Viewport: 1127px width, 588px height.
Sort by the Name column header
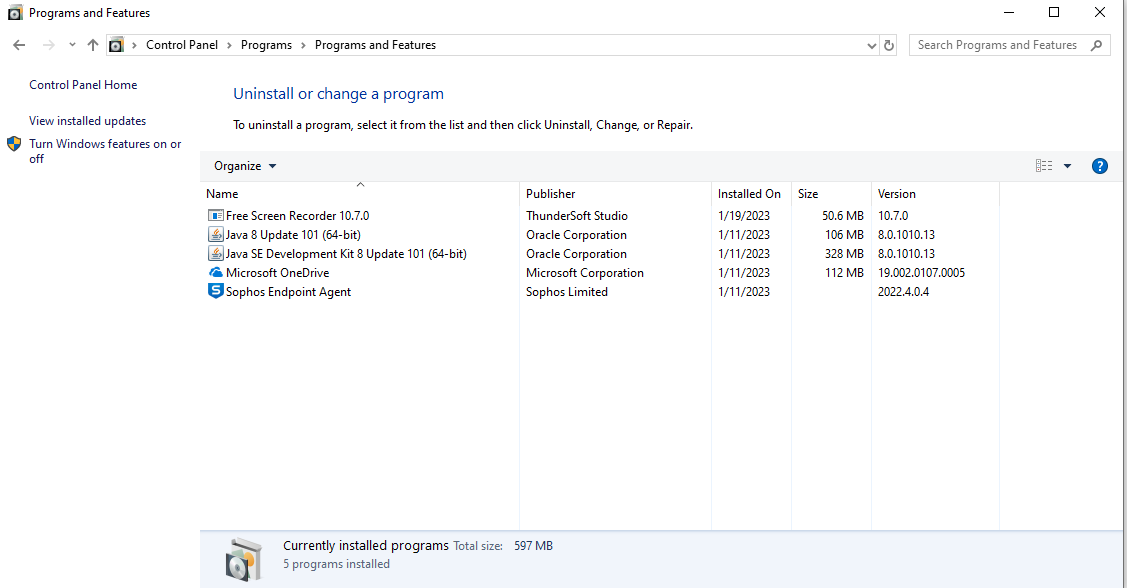coord(360,194)
